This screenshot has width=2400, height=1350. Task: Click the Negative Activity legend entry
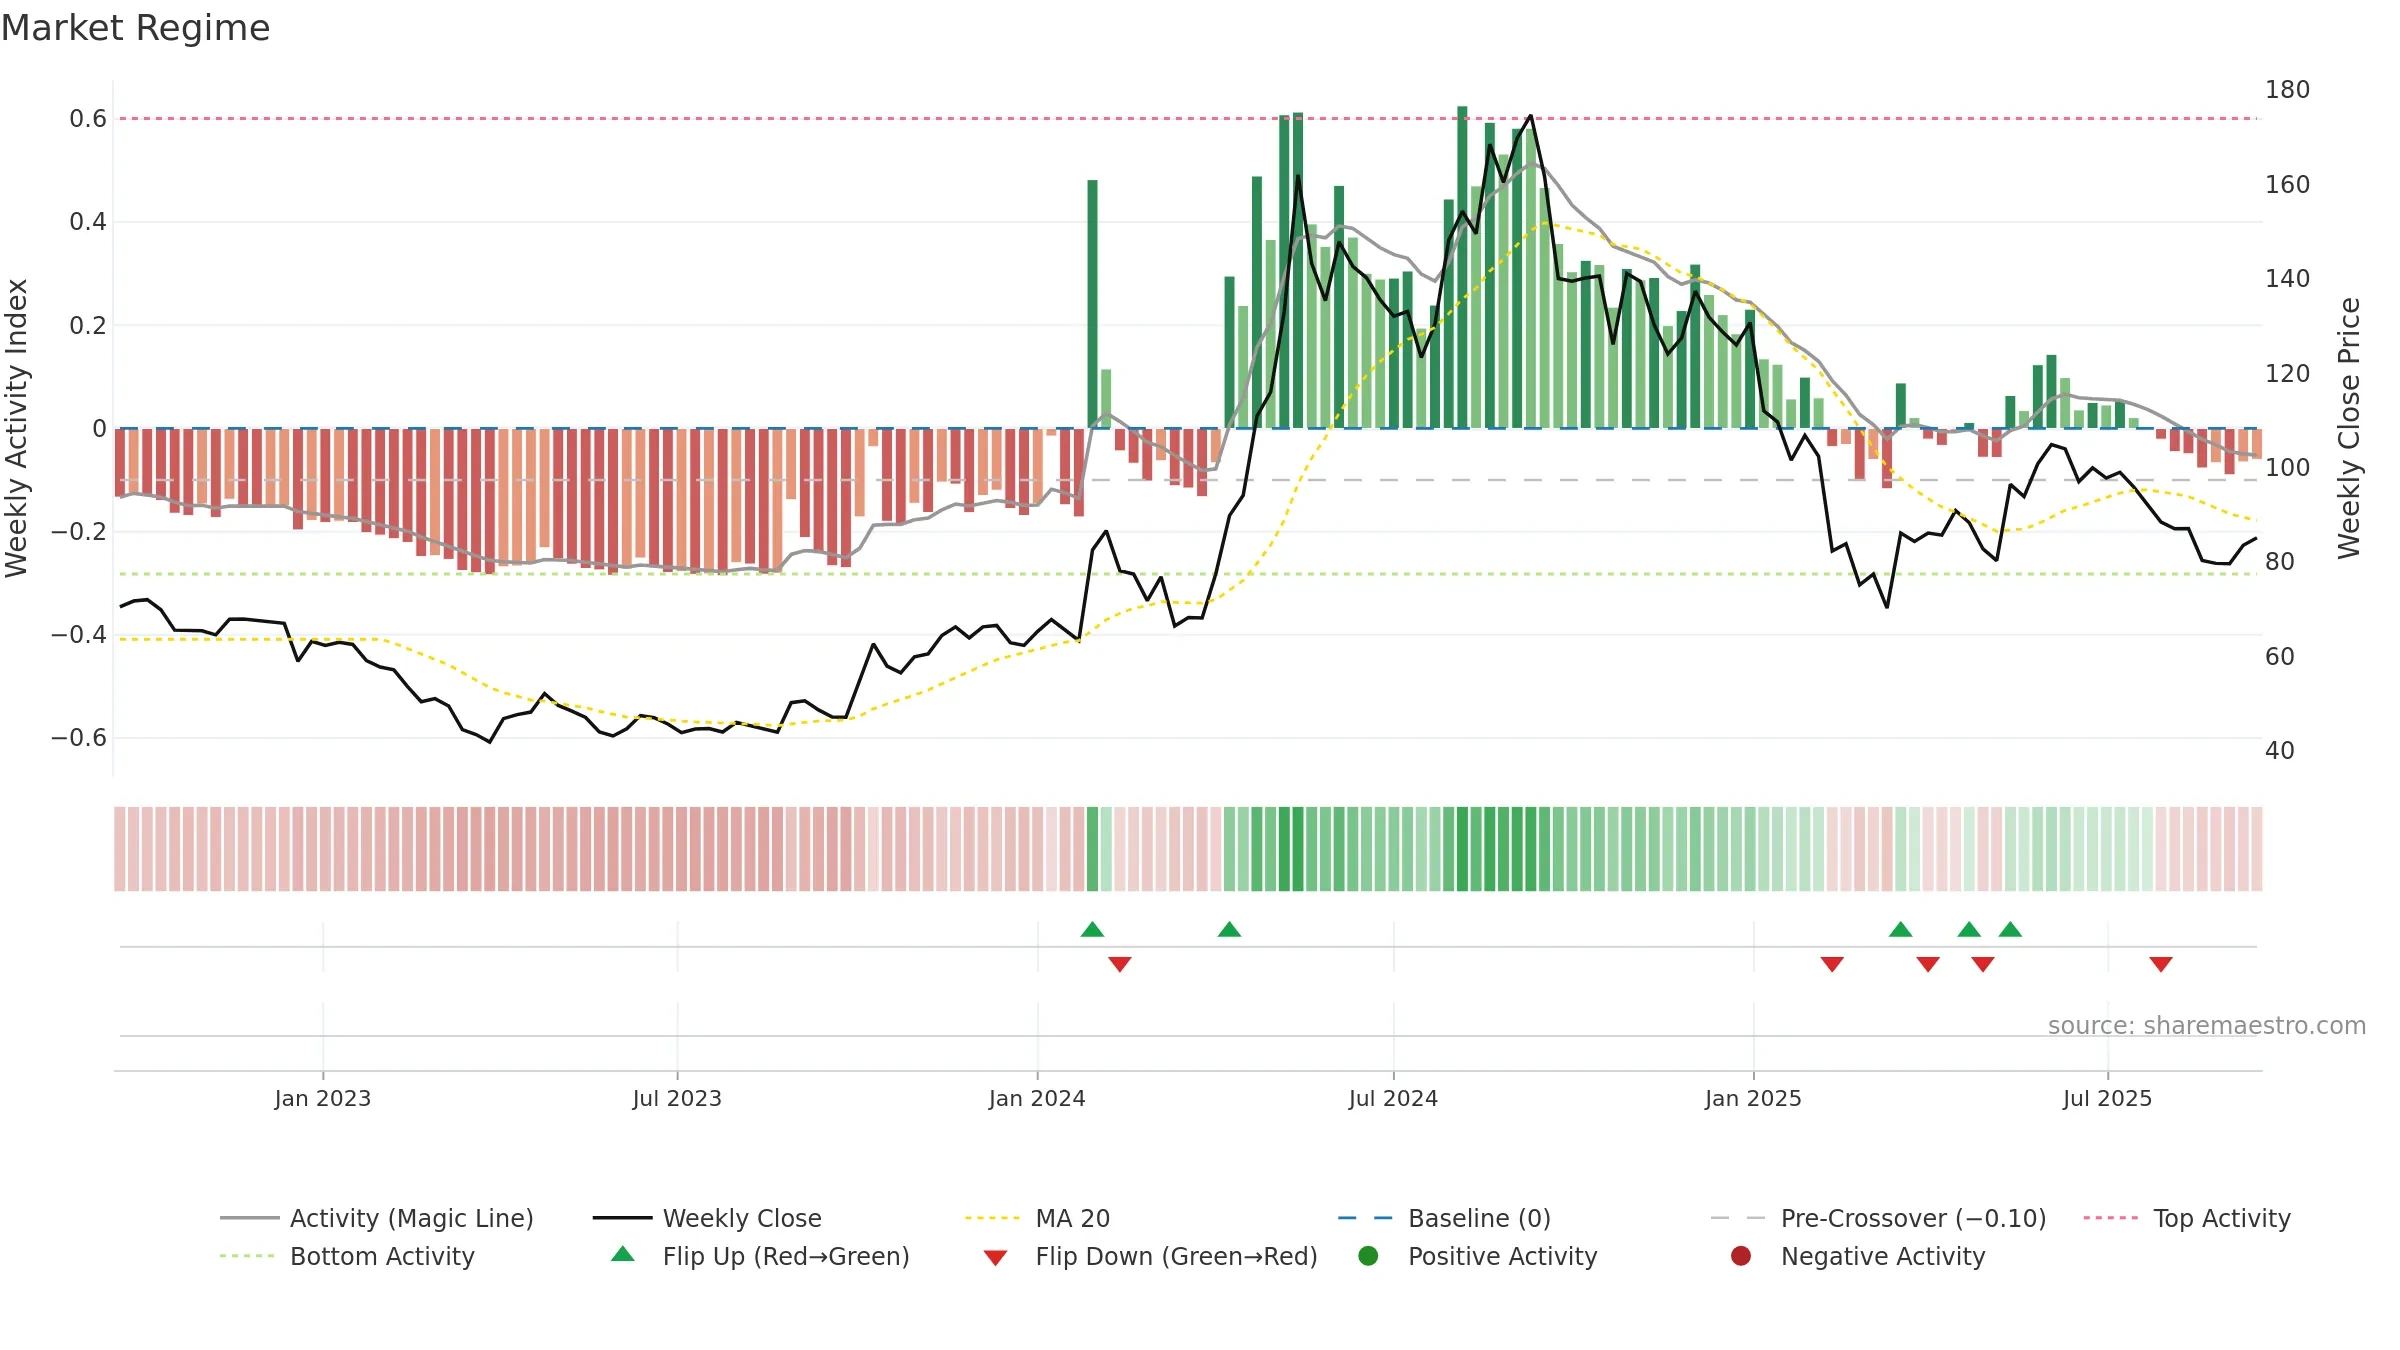[x=1858, y=1256]
